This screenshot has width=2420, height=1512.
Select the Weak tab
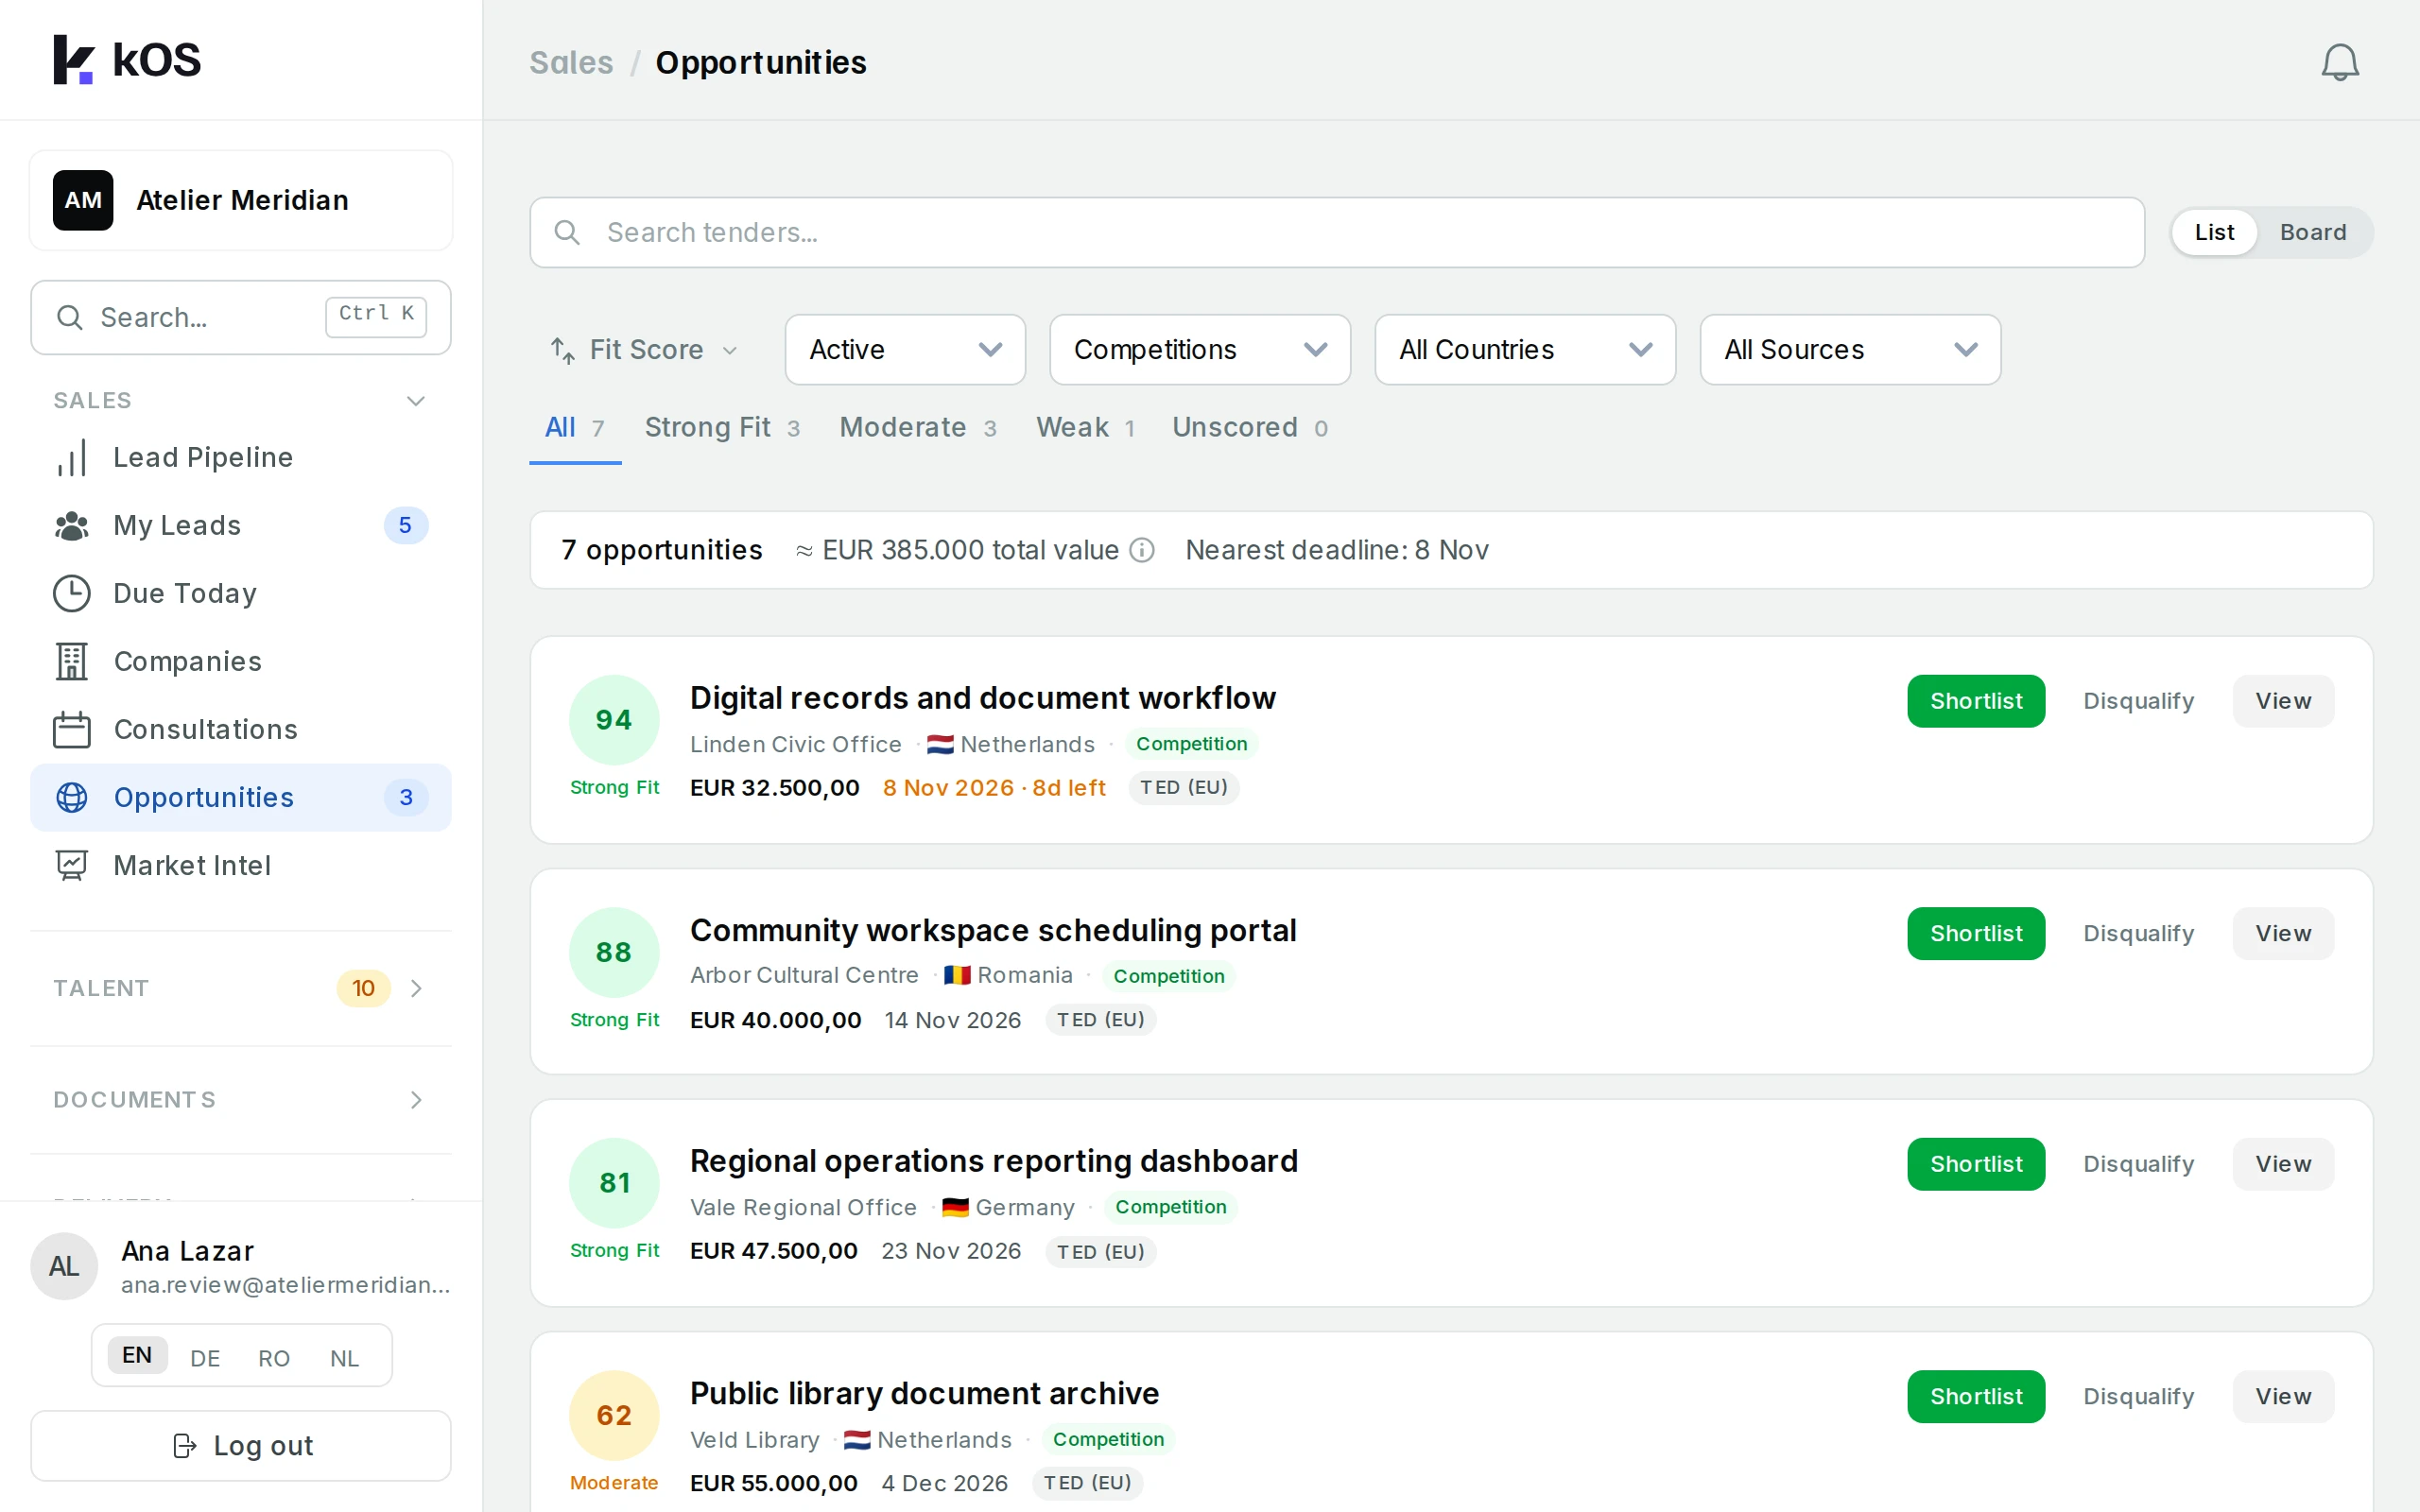(x=1085, y=427)
